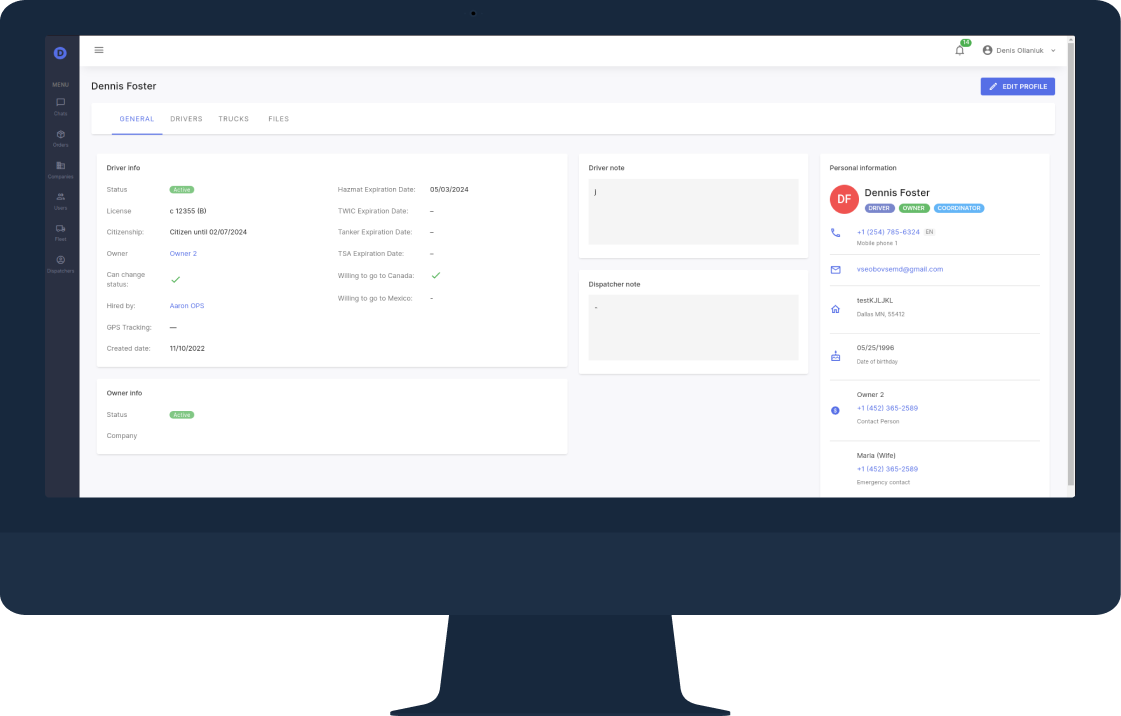The width and height of the screenshot is (1121, 716).
Task: Click the Willing to go to Canada checkmark
Action: [436, 275]
